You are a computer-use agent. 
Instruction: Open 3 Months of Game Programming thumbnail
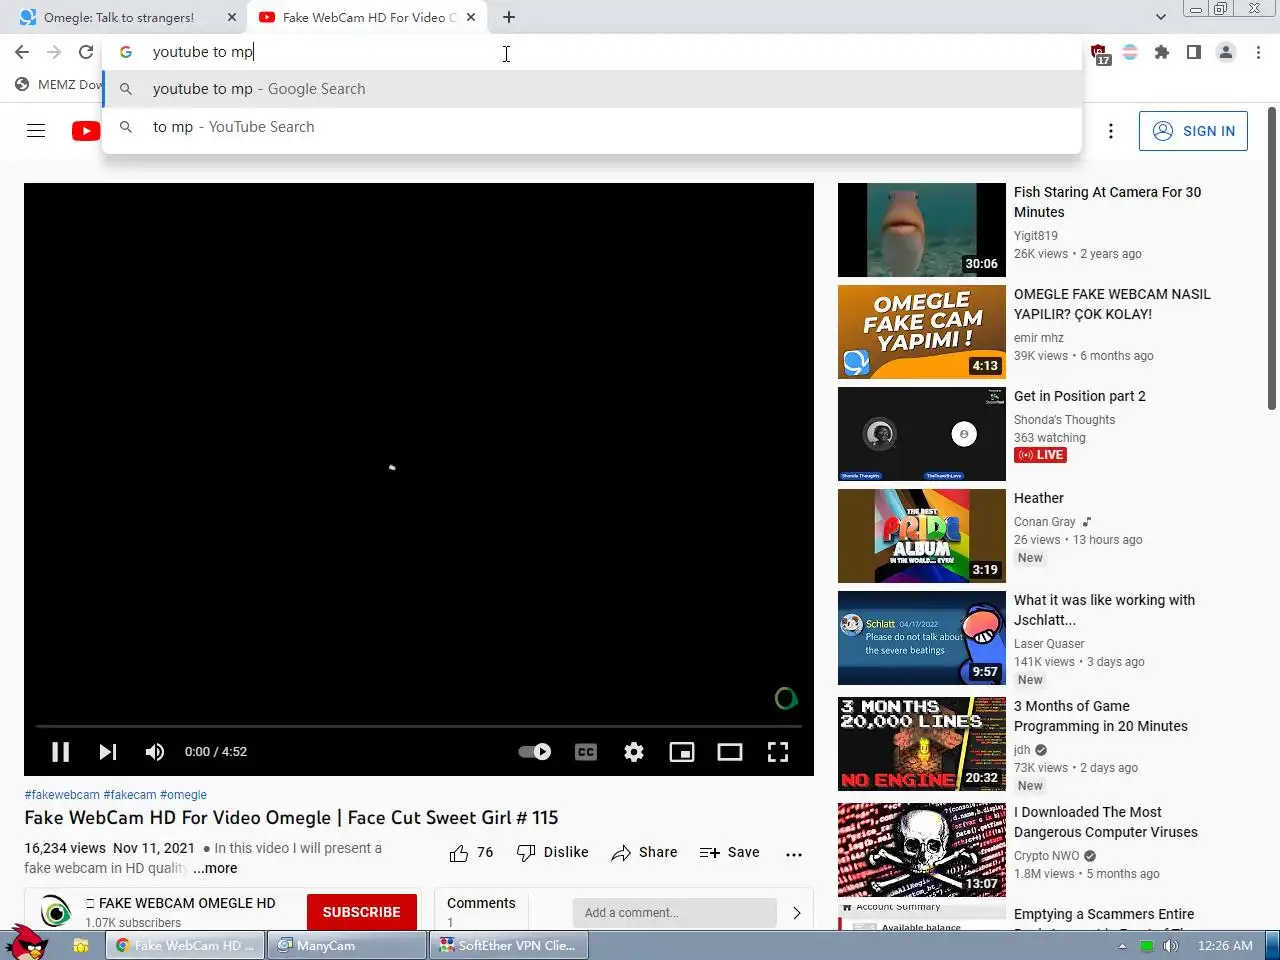922,744
